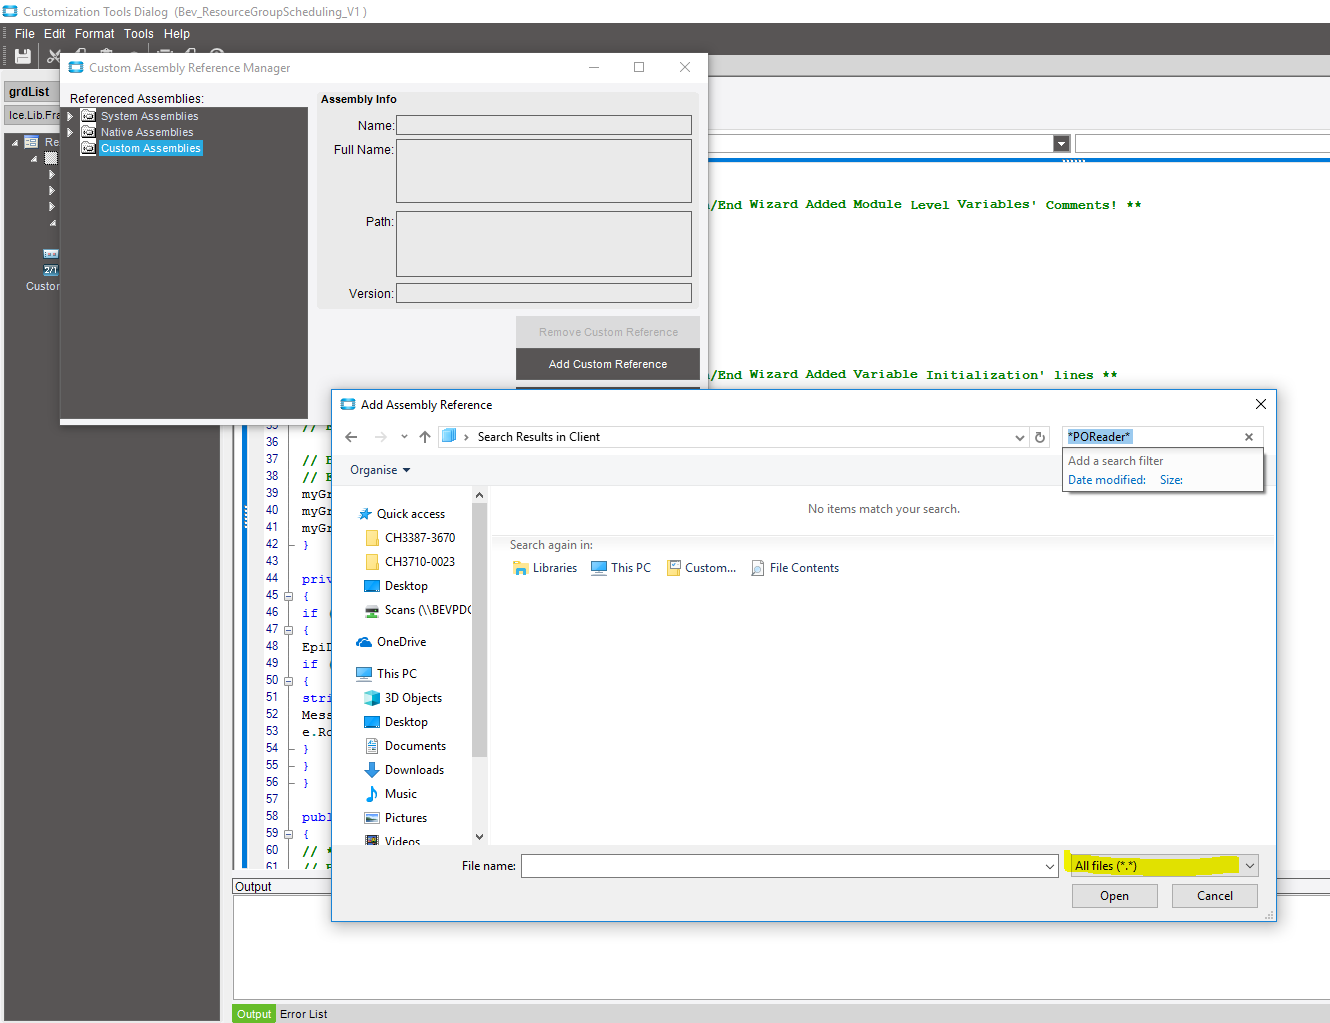The width and height of the screenshot is (1330, 1023).
Task: Open CH3710-0023 folder
Action: (x=410, y=562)
